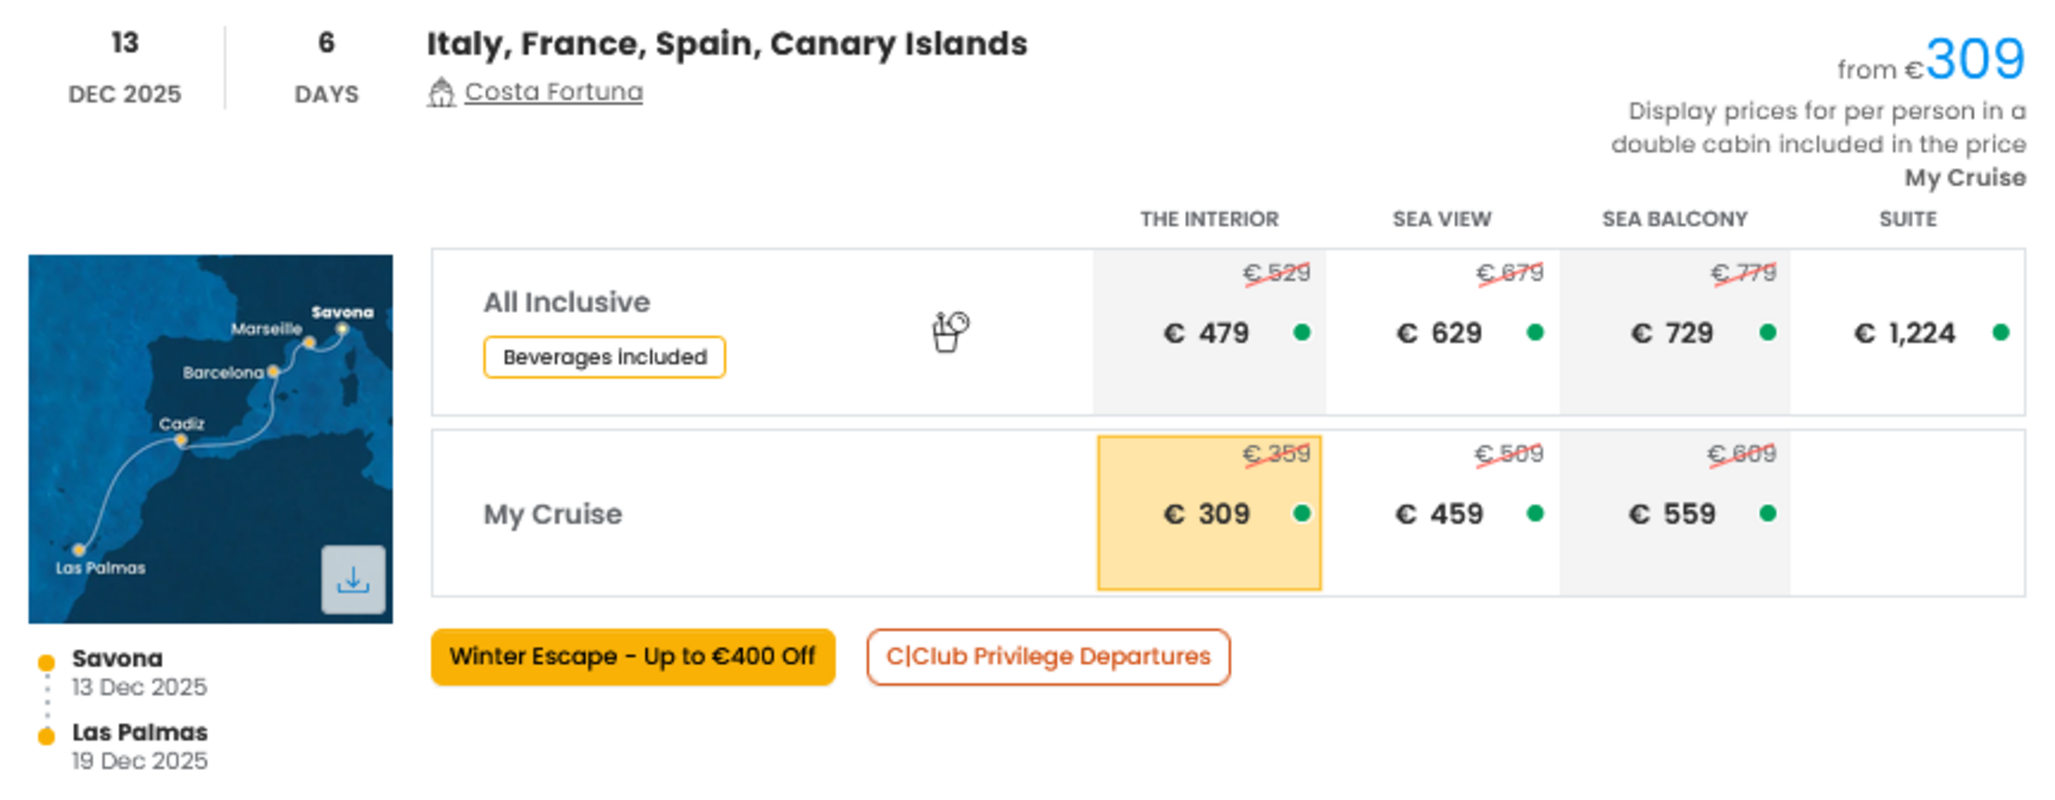2055x800 pixels.
Task: Select the All Inclusive fare row label
Action: [567, 302]
